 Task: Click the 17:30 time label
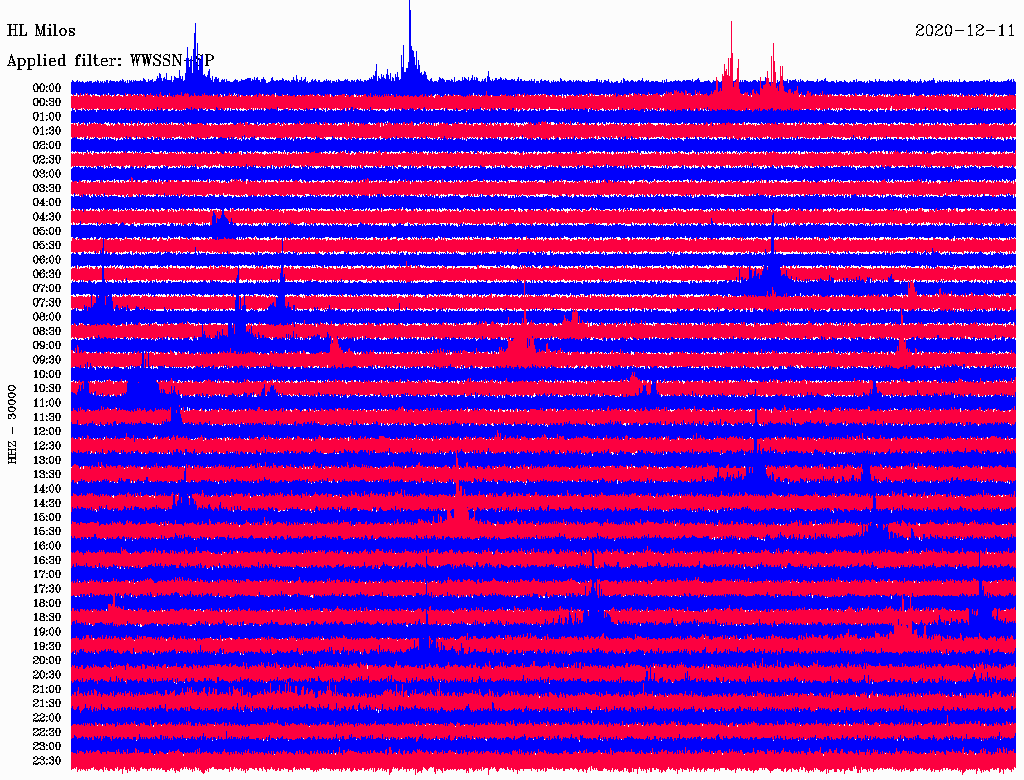[x=47, y=589]
